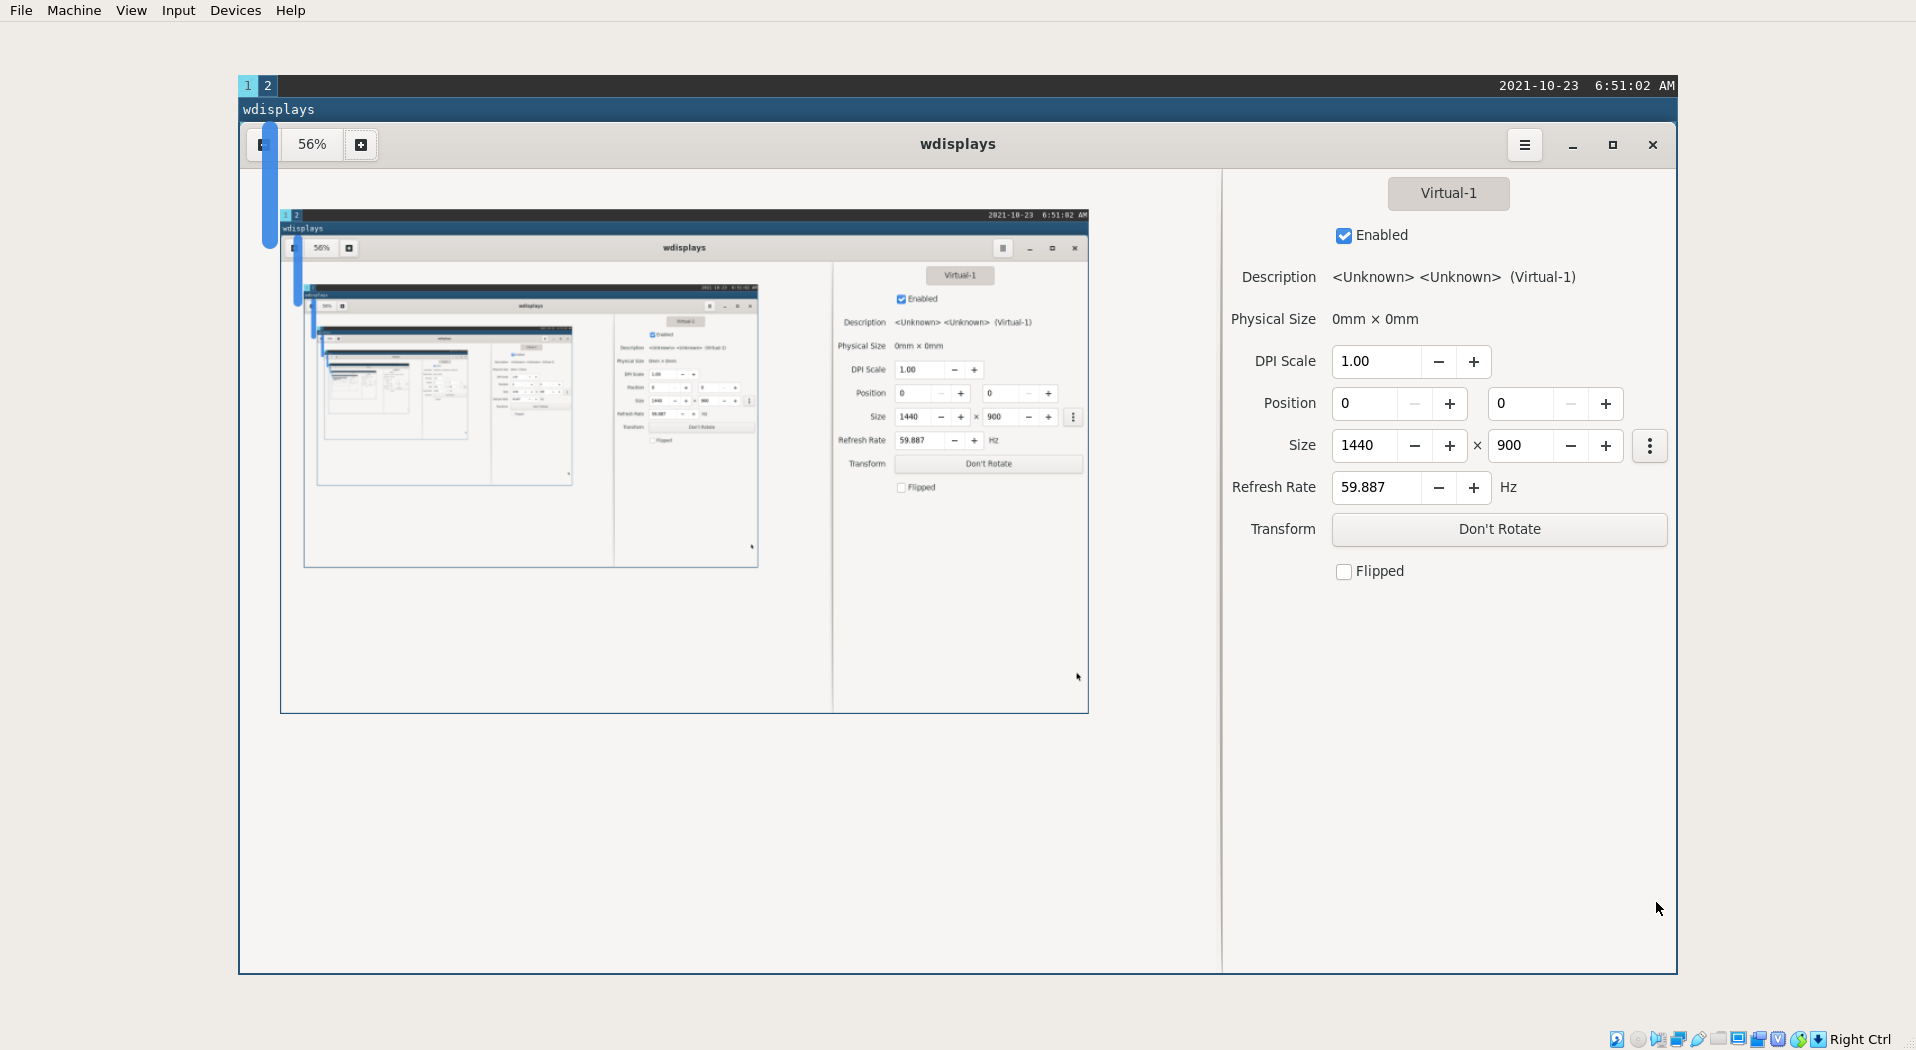Focus the Size height 900 field
The height and width of the screenshot is (1050, 1916).
[x=1521, y=446]
